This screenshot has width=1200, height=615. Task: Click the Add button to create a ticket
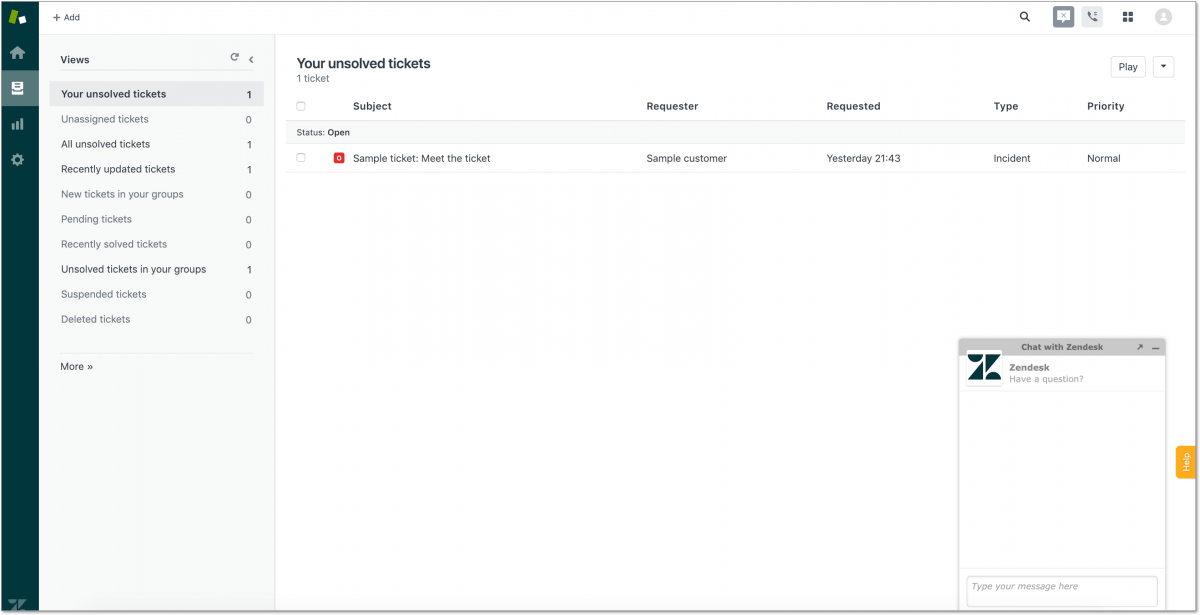pos(65,17)
